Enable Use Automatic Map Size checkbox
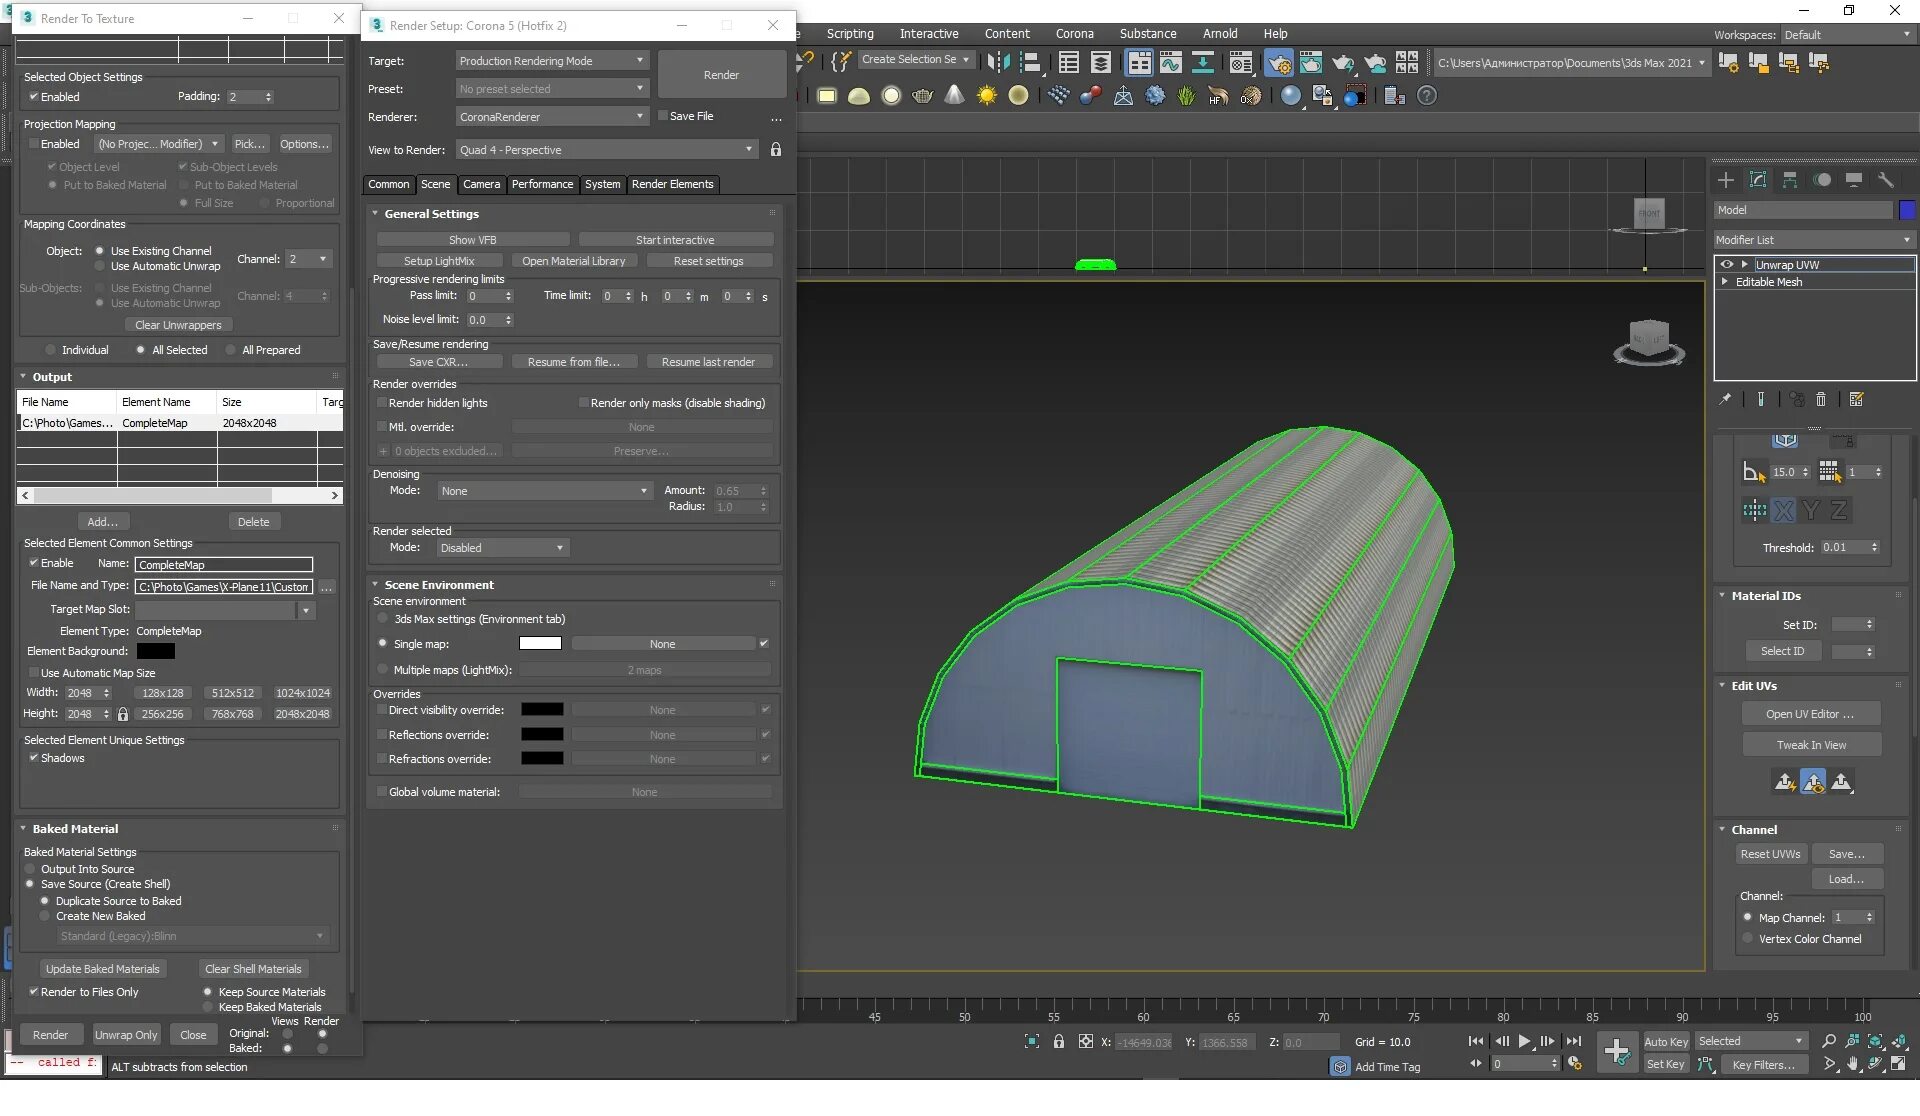Screen dimensions: 1920x1116 click(x=34, y=673)
